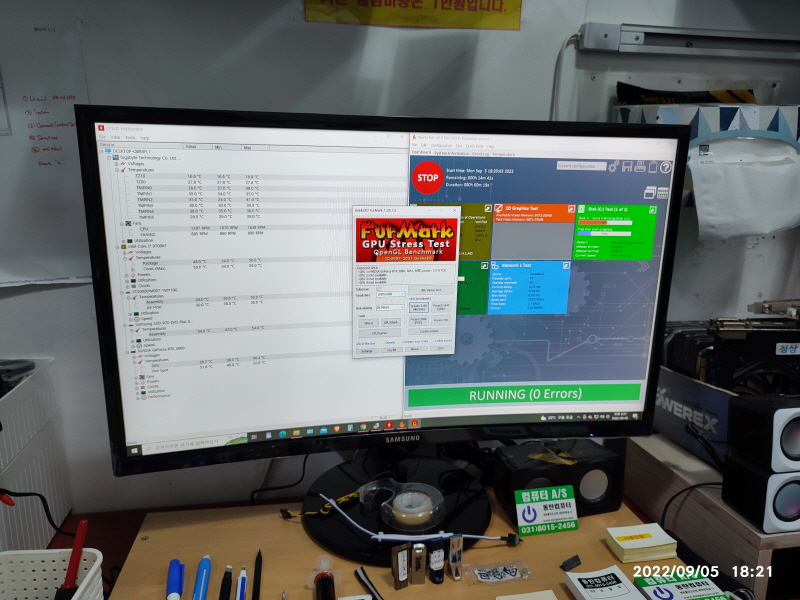The image size is (800, 600).
Task: Expand the Disk test tile window
Action: pyautogui.click(x=652, y=209)
